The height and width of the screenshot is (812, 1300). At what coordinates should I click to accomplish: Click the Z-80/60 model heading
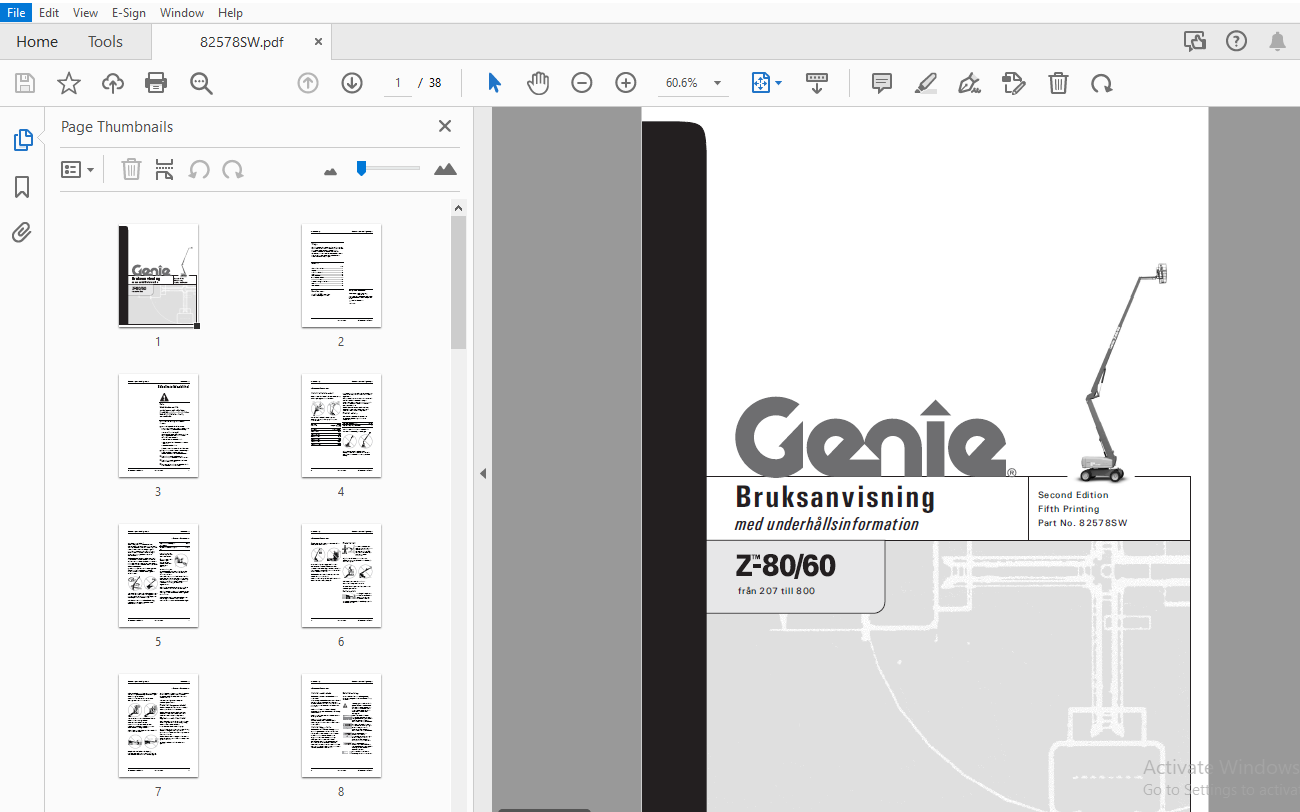pyautogui.click(x=785, y=566)
